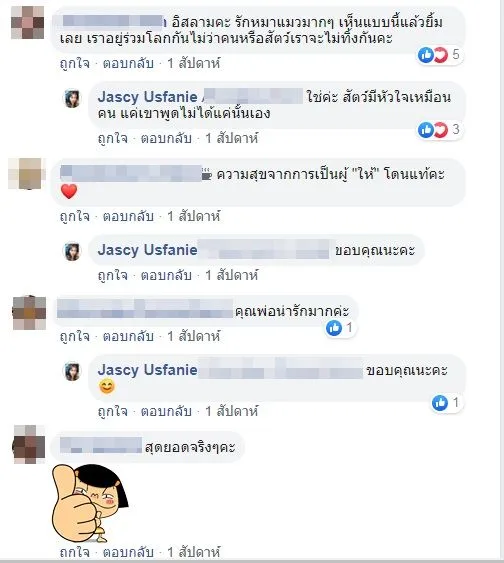Open avatar beside the สุดยอดจริงๆคะ comment
Viewport: 504px width, 563px height.
click(x=29, y=444)
